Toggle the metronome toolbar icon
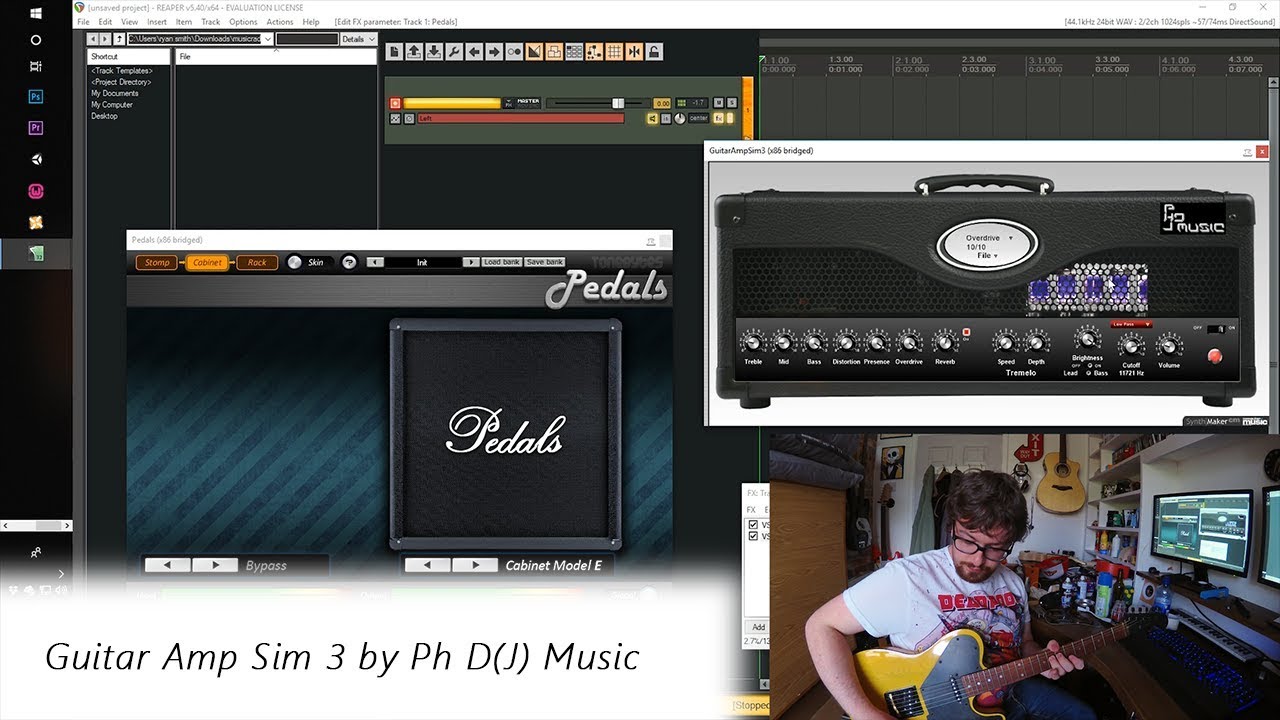1280x720 pixels. tap(514, 52)
